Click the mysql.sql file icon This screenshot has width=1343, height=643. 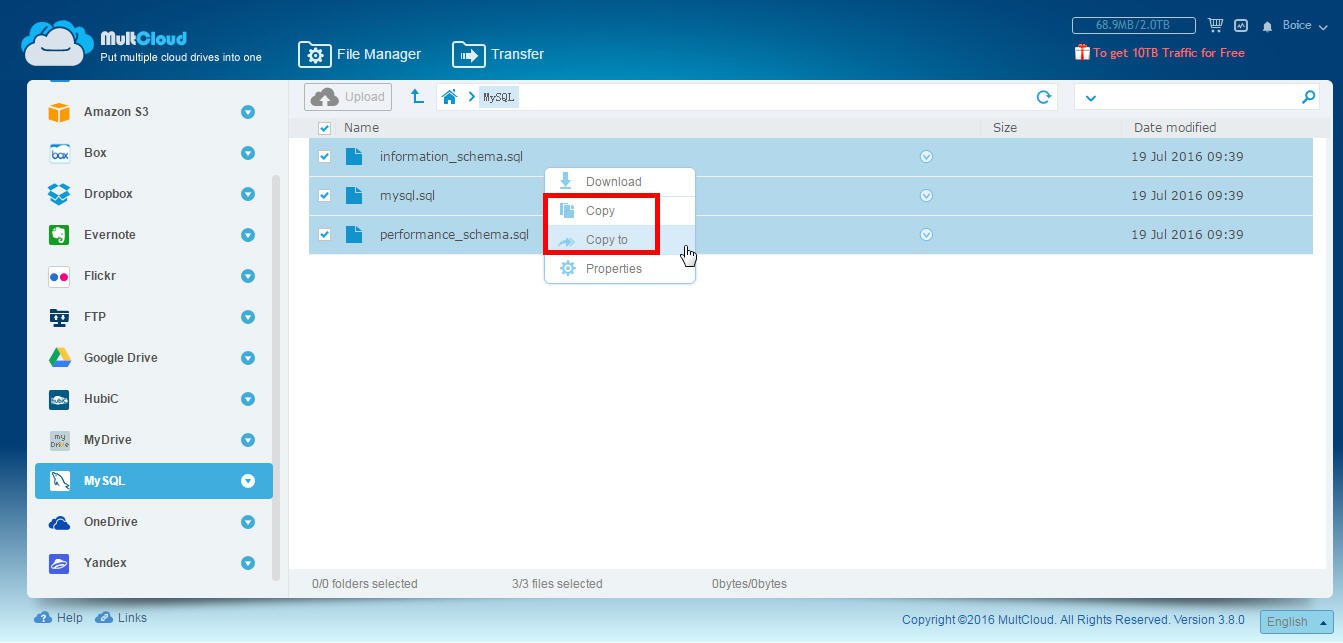coord(354,195)
